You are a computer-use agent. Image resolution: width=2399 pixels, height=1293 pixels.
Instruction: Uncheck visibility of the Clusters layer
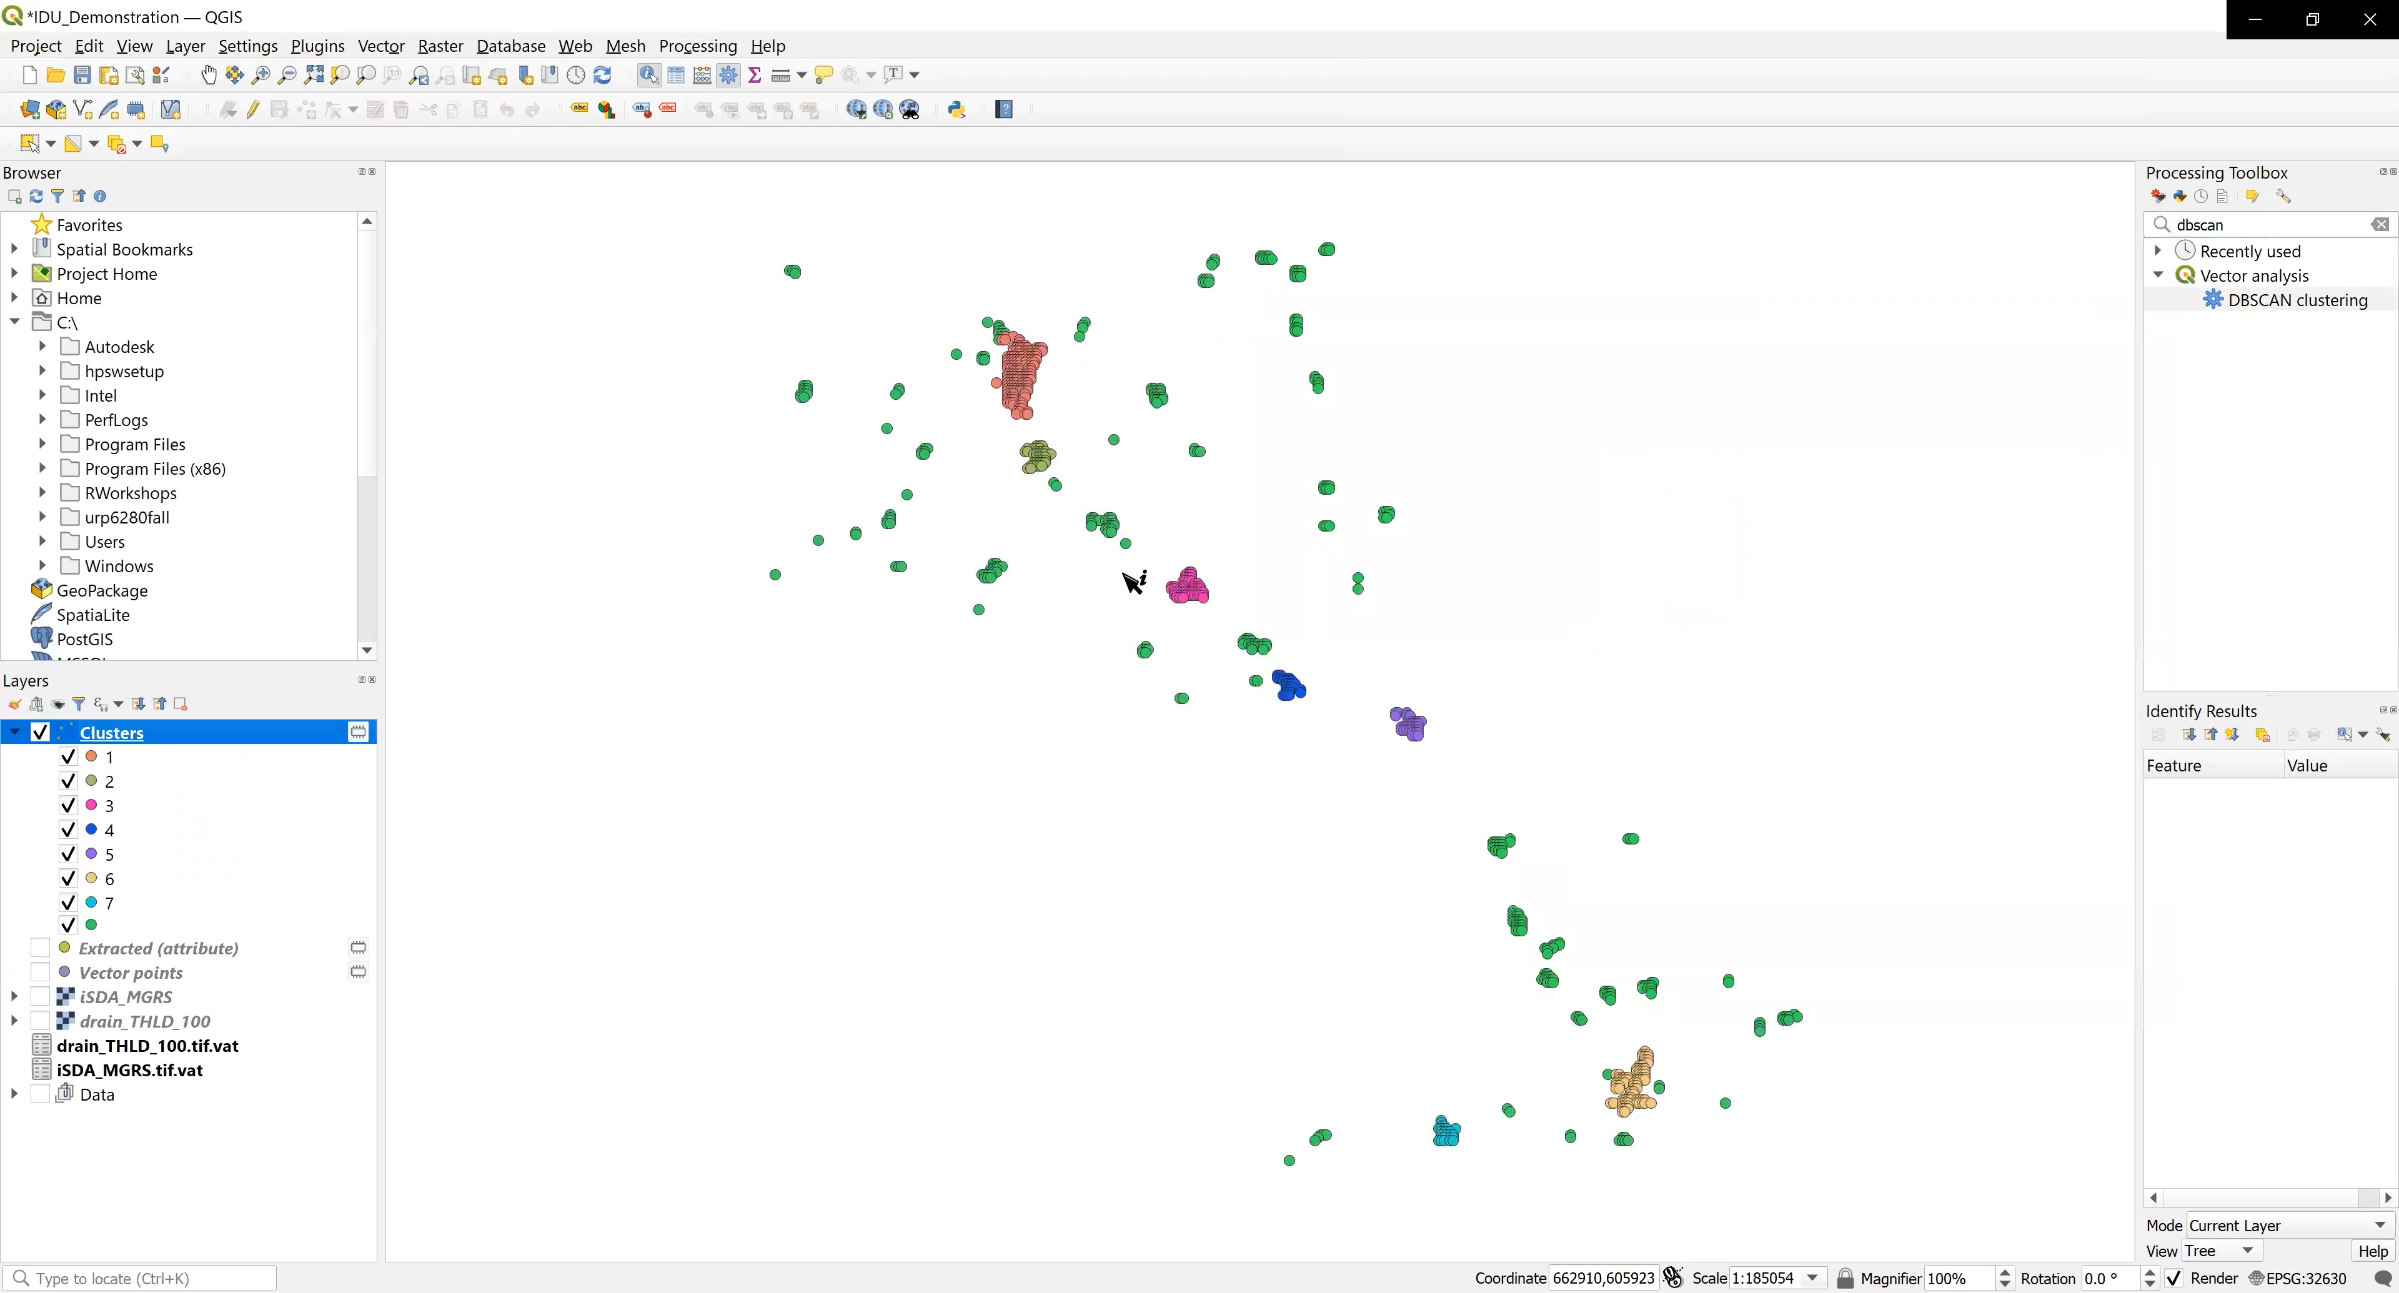[39, 732]
